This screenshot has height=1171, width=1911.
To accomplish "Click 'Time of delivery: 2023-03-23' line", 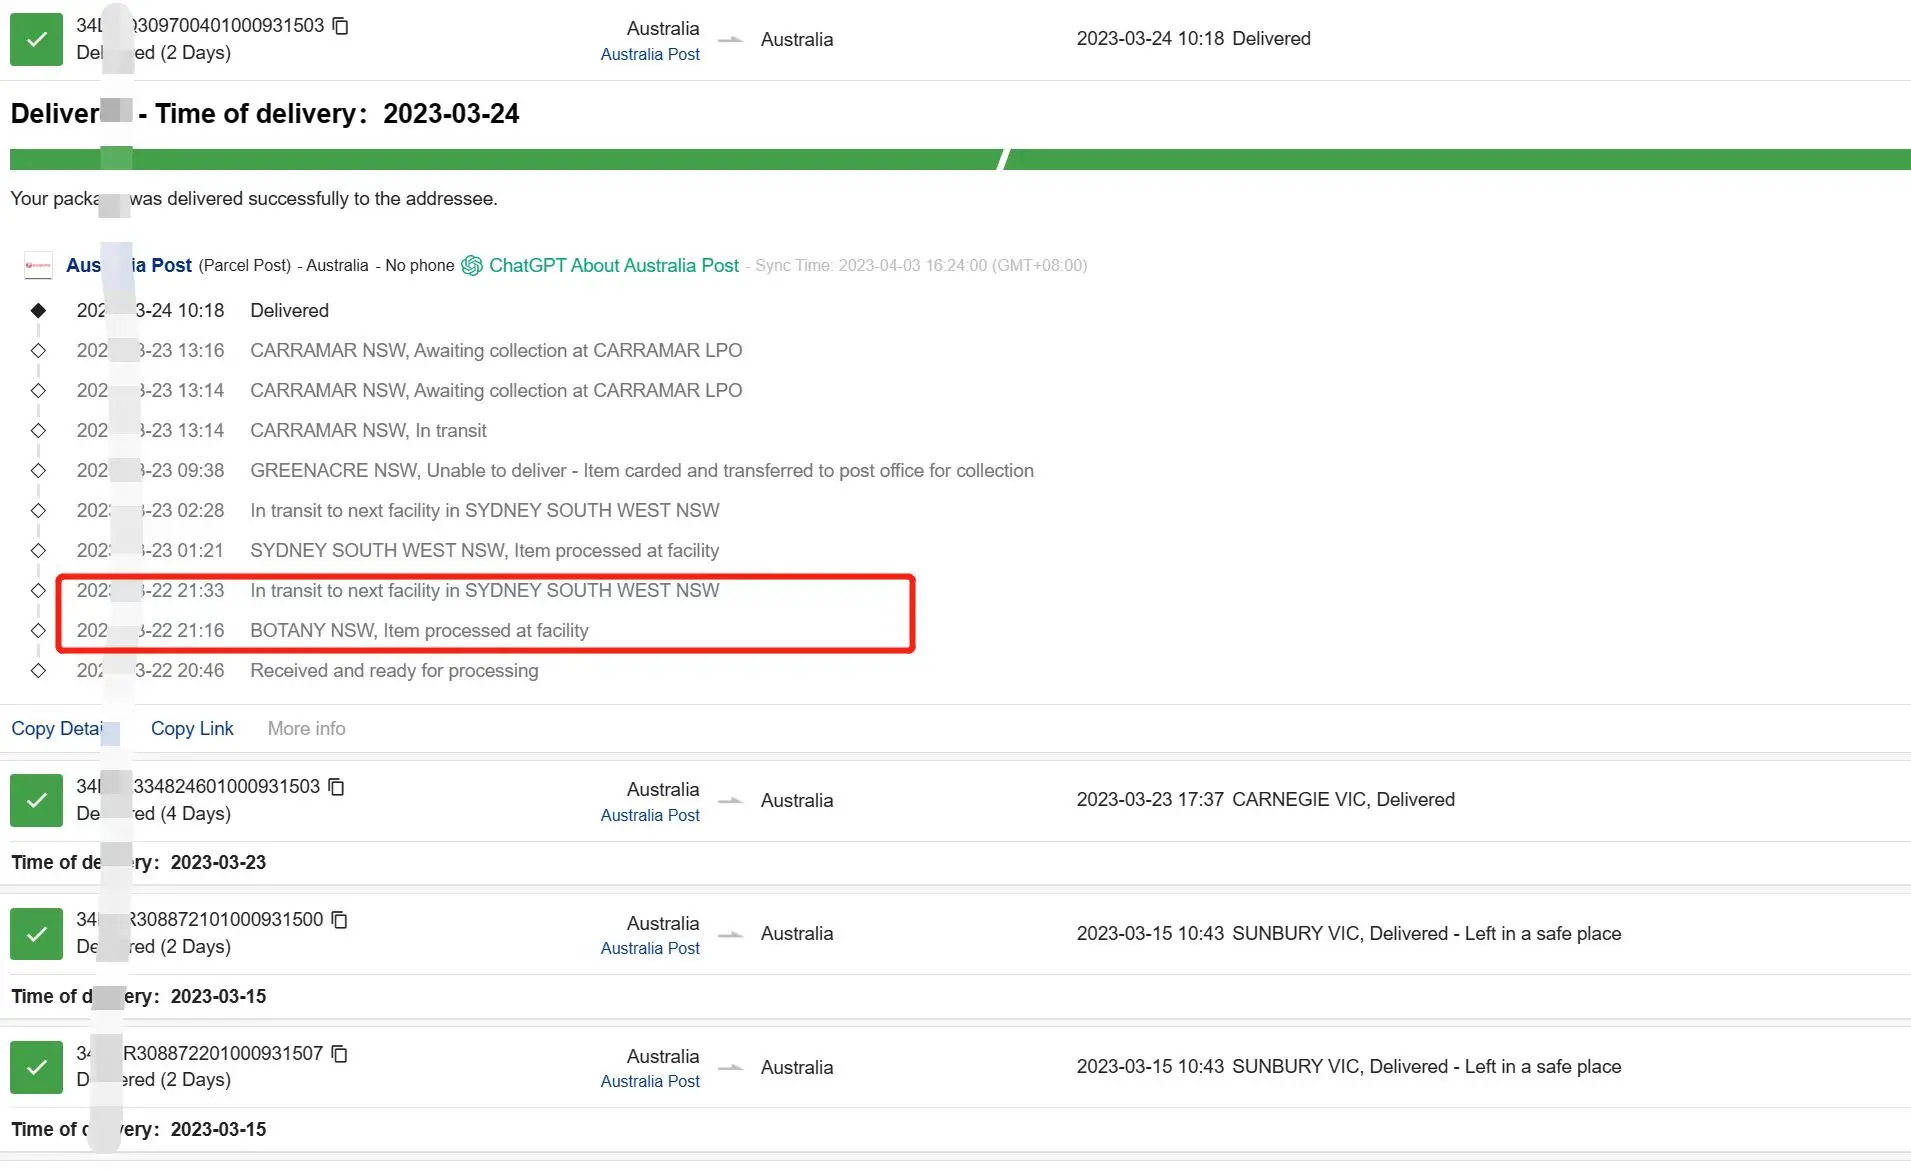I will point(139,863).
